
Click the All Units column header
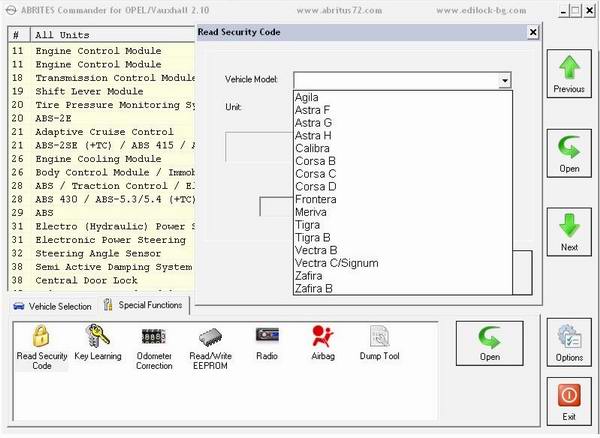112,35
